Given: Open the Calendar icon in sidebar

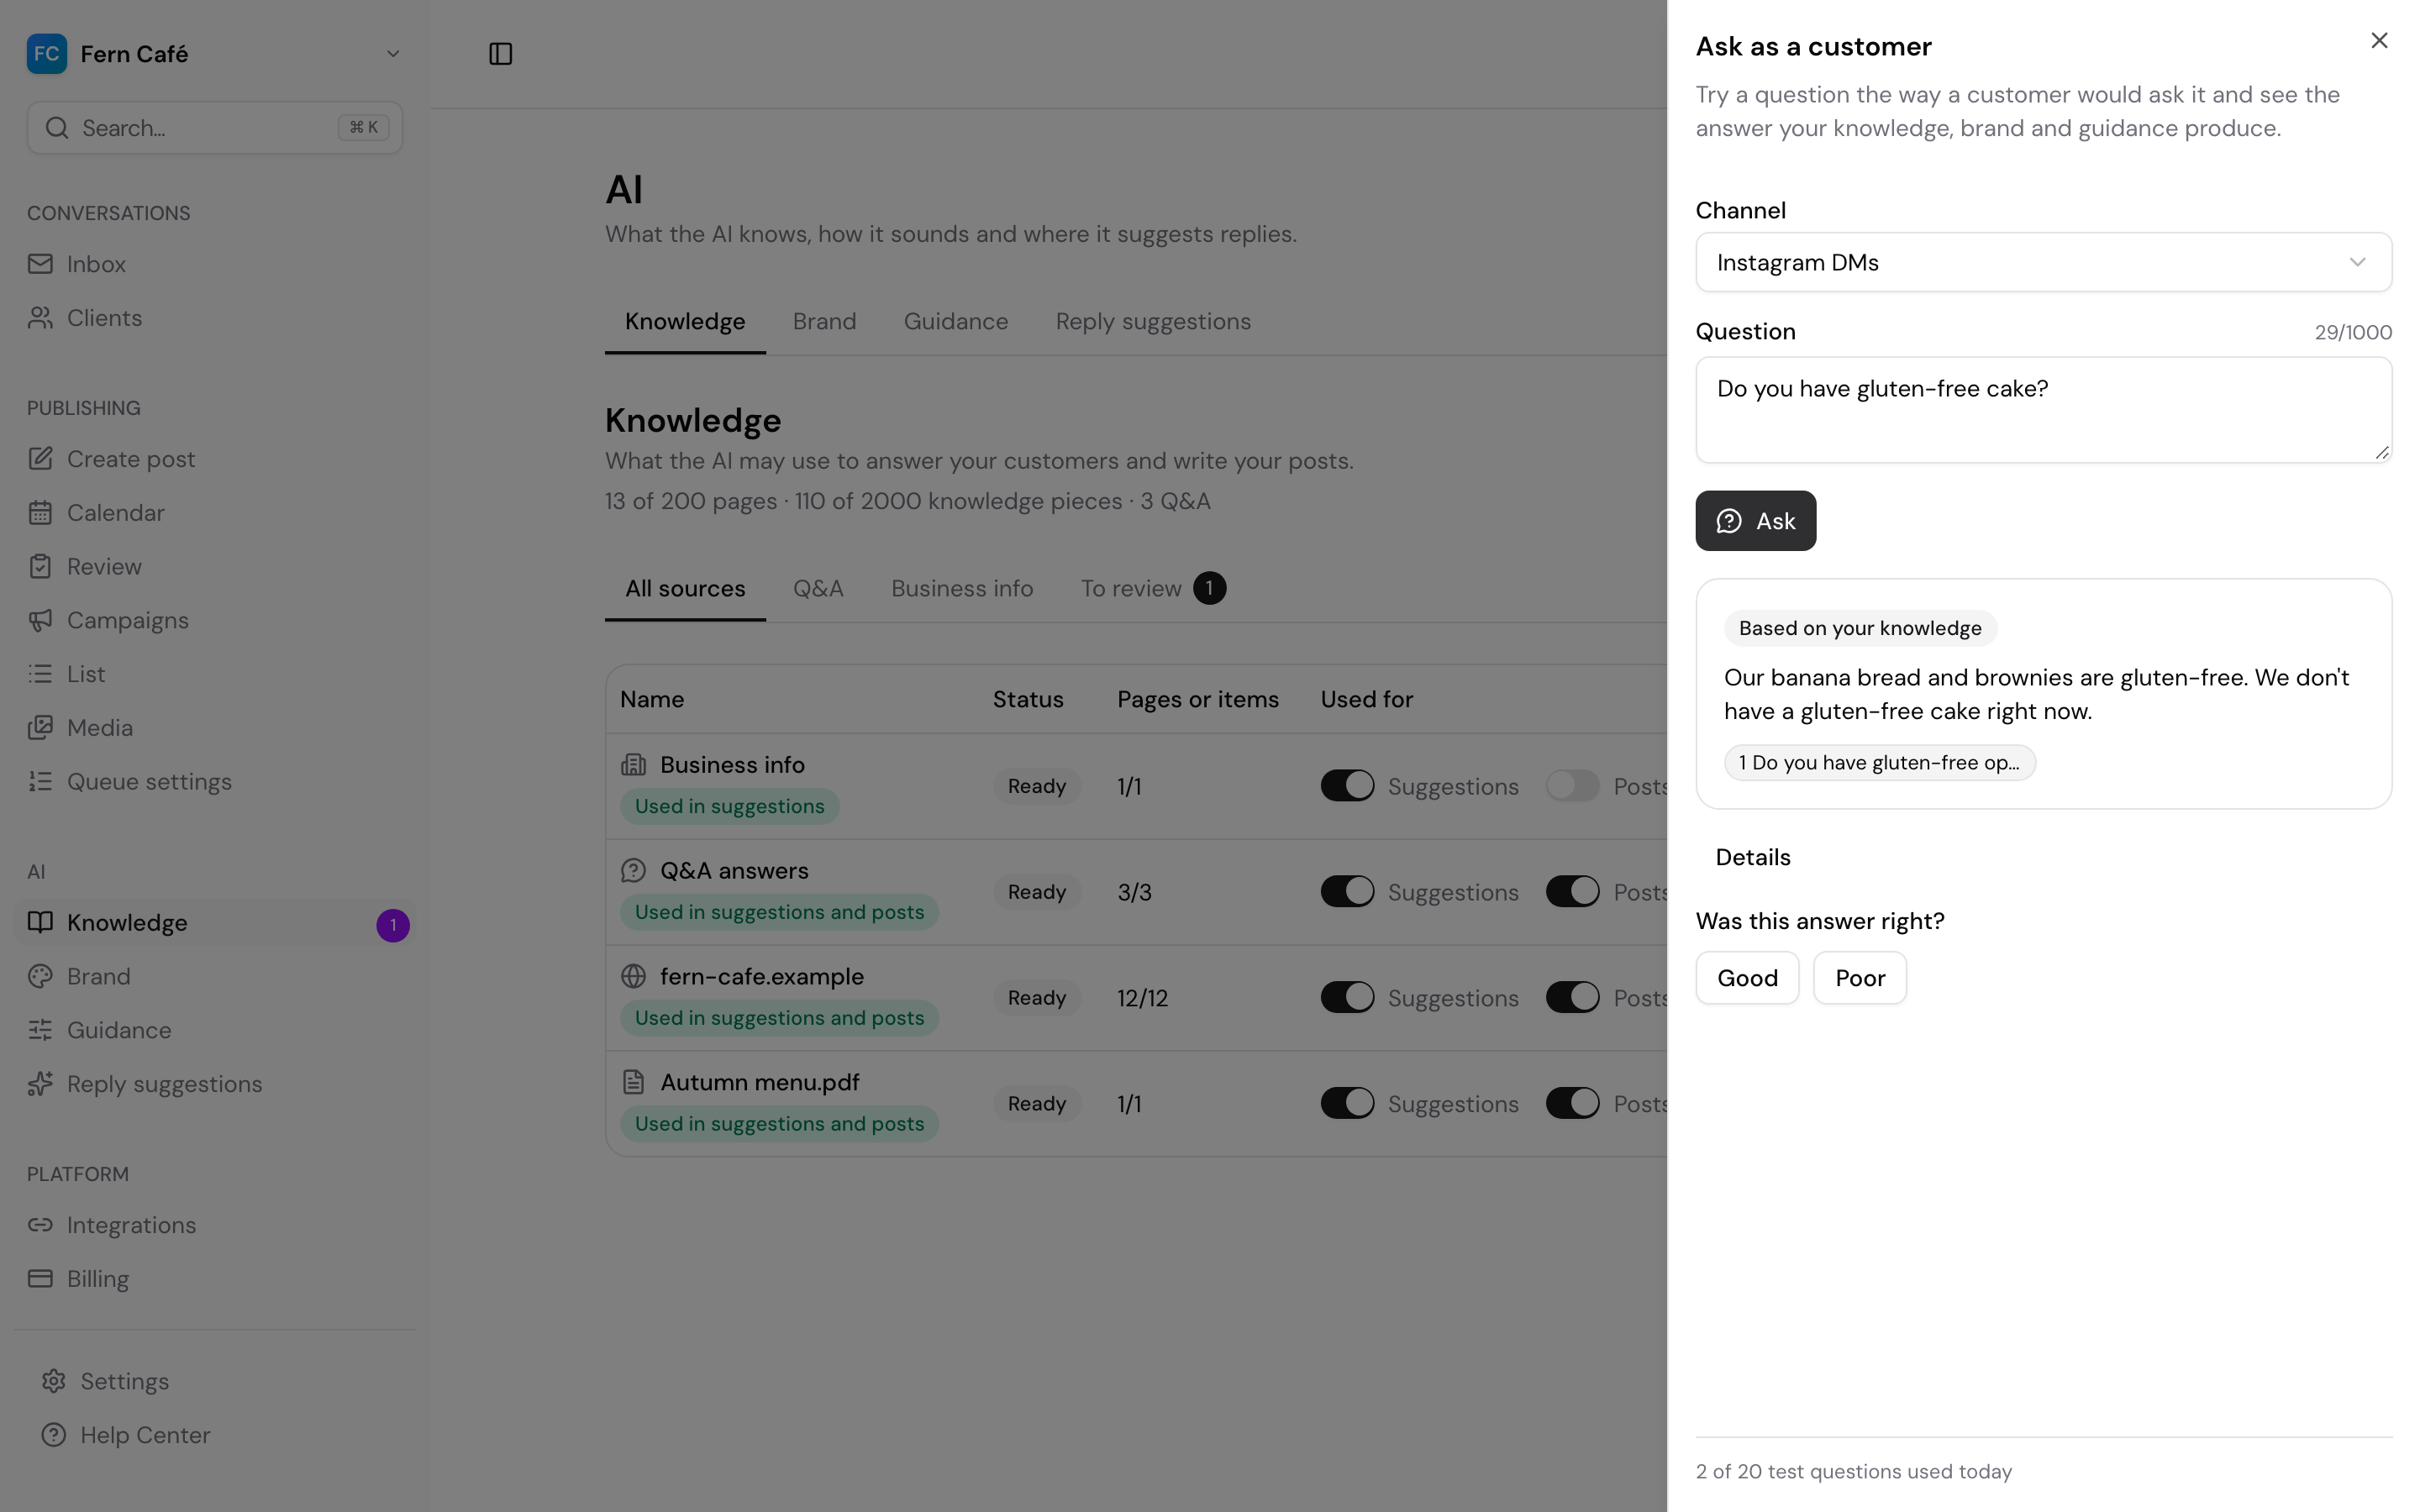Looking at the screenshot, I should coord(40,513).
